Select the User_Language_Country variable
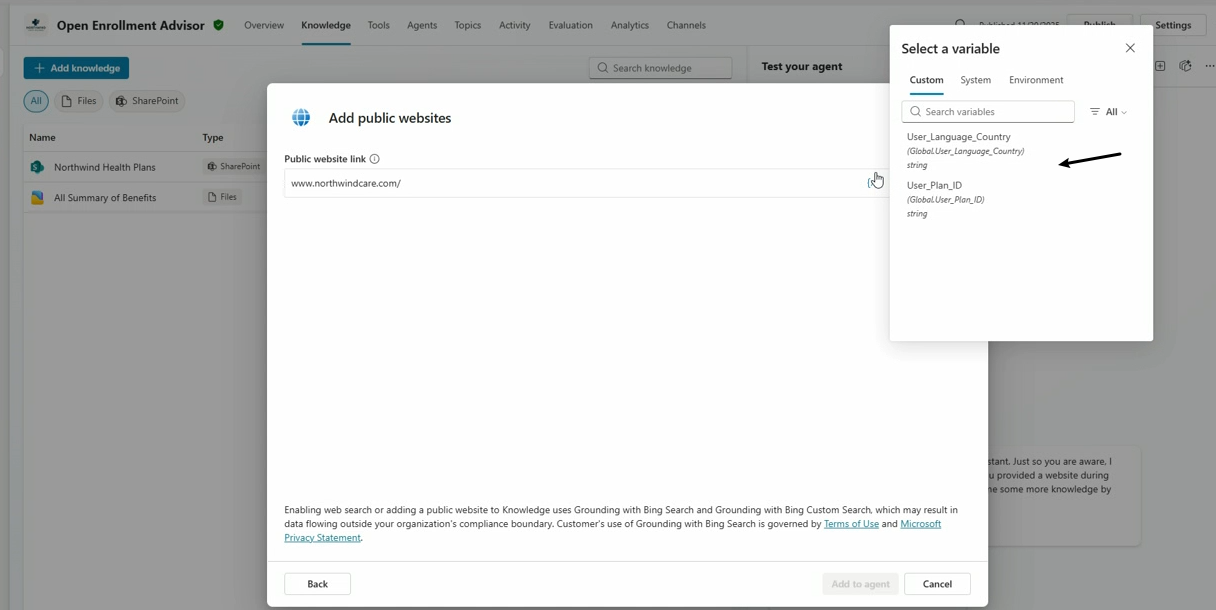Viewport: 1216px width, 610px height. [965, 150]
